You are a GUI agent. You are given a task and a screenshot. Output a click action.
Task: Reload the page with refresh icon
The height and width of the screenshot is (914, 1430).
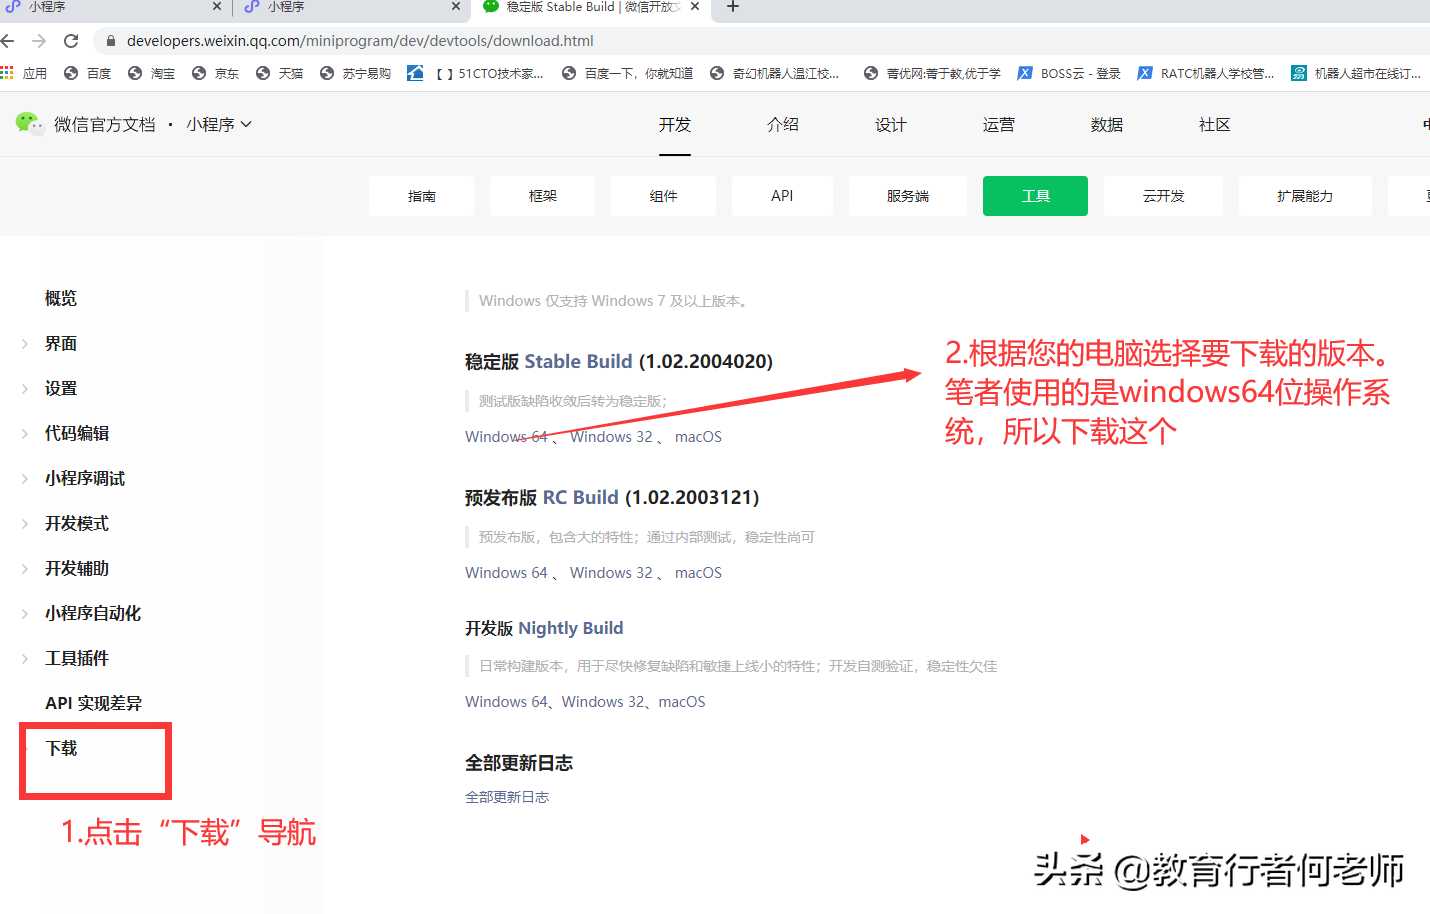71,41
